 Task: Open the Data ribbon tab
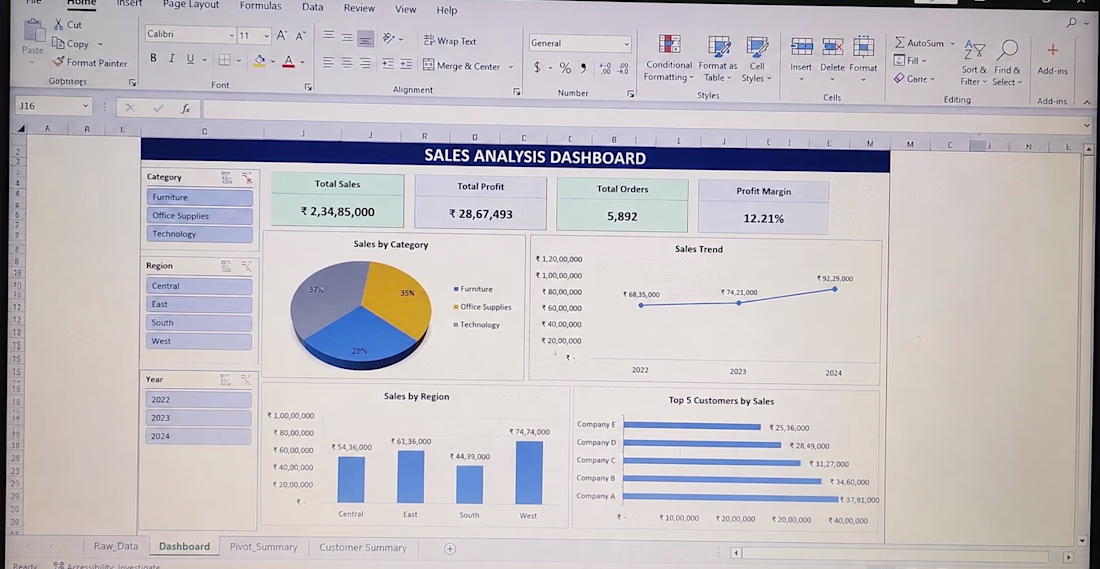pyautogui.click(x=312, y=7)
